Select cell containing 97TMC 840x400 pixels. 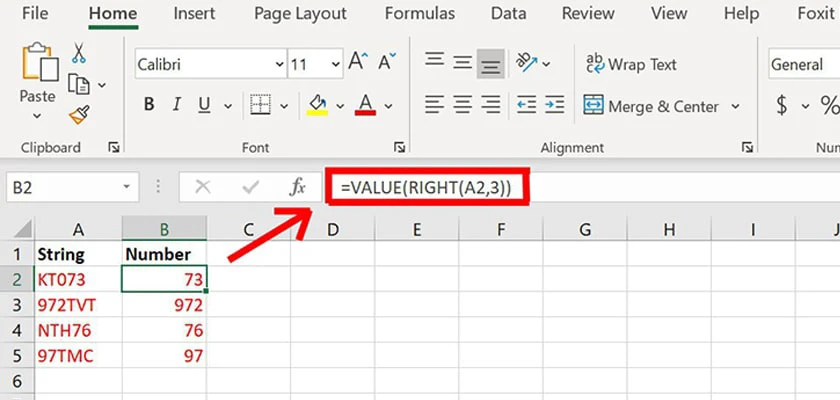(78, 357)
